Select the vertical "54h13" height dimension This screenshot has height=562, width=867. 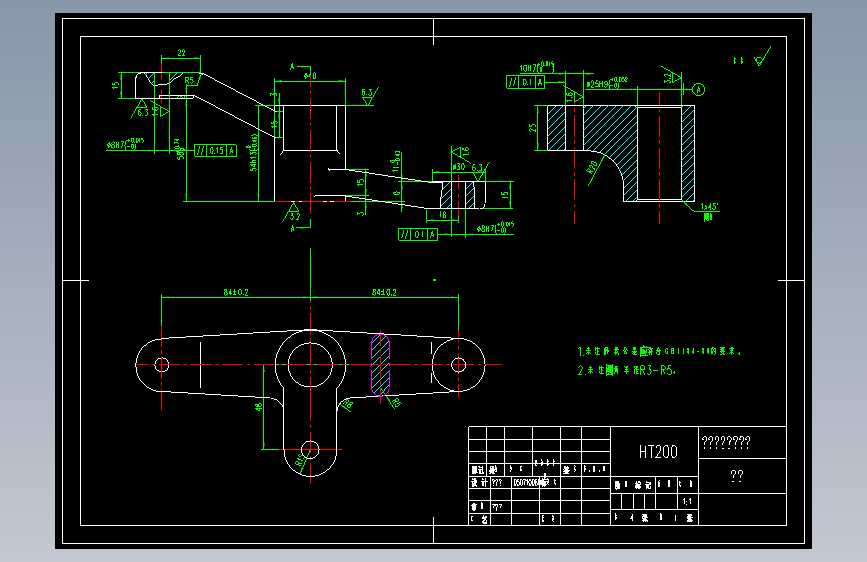pyautogui.click(x=254, y=153)
